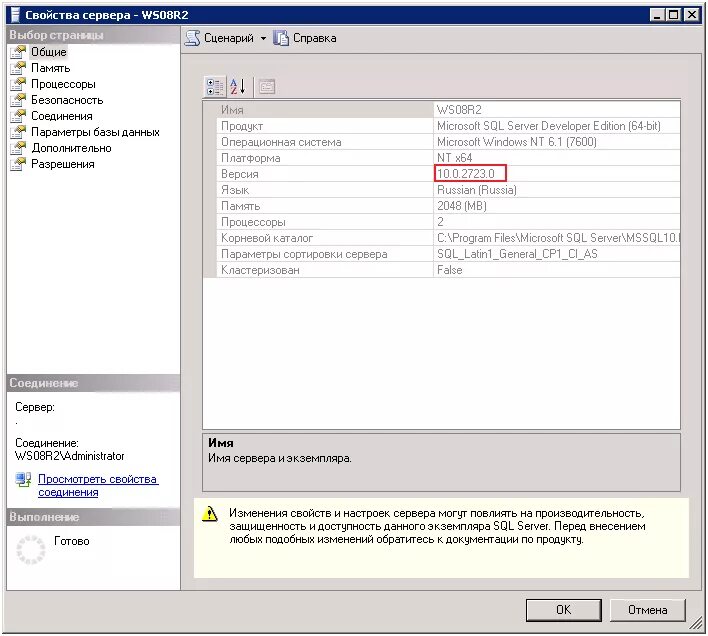Open the Соединения page
Image resolution: width=708 pixels, height=636 pixels.
[61, 116]
